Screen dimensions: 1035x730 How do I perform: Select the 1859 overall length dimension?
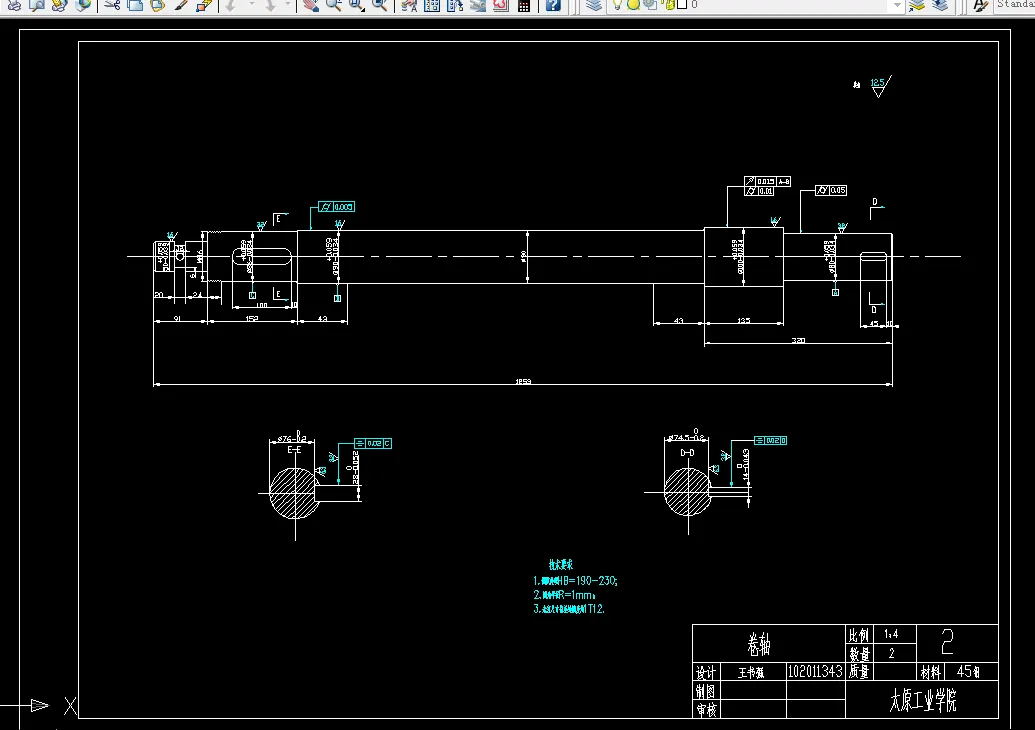pos(523,382)
